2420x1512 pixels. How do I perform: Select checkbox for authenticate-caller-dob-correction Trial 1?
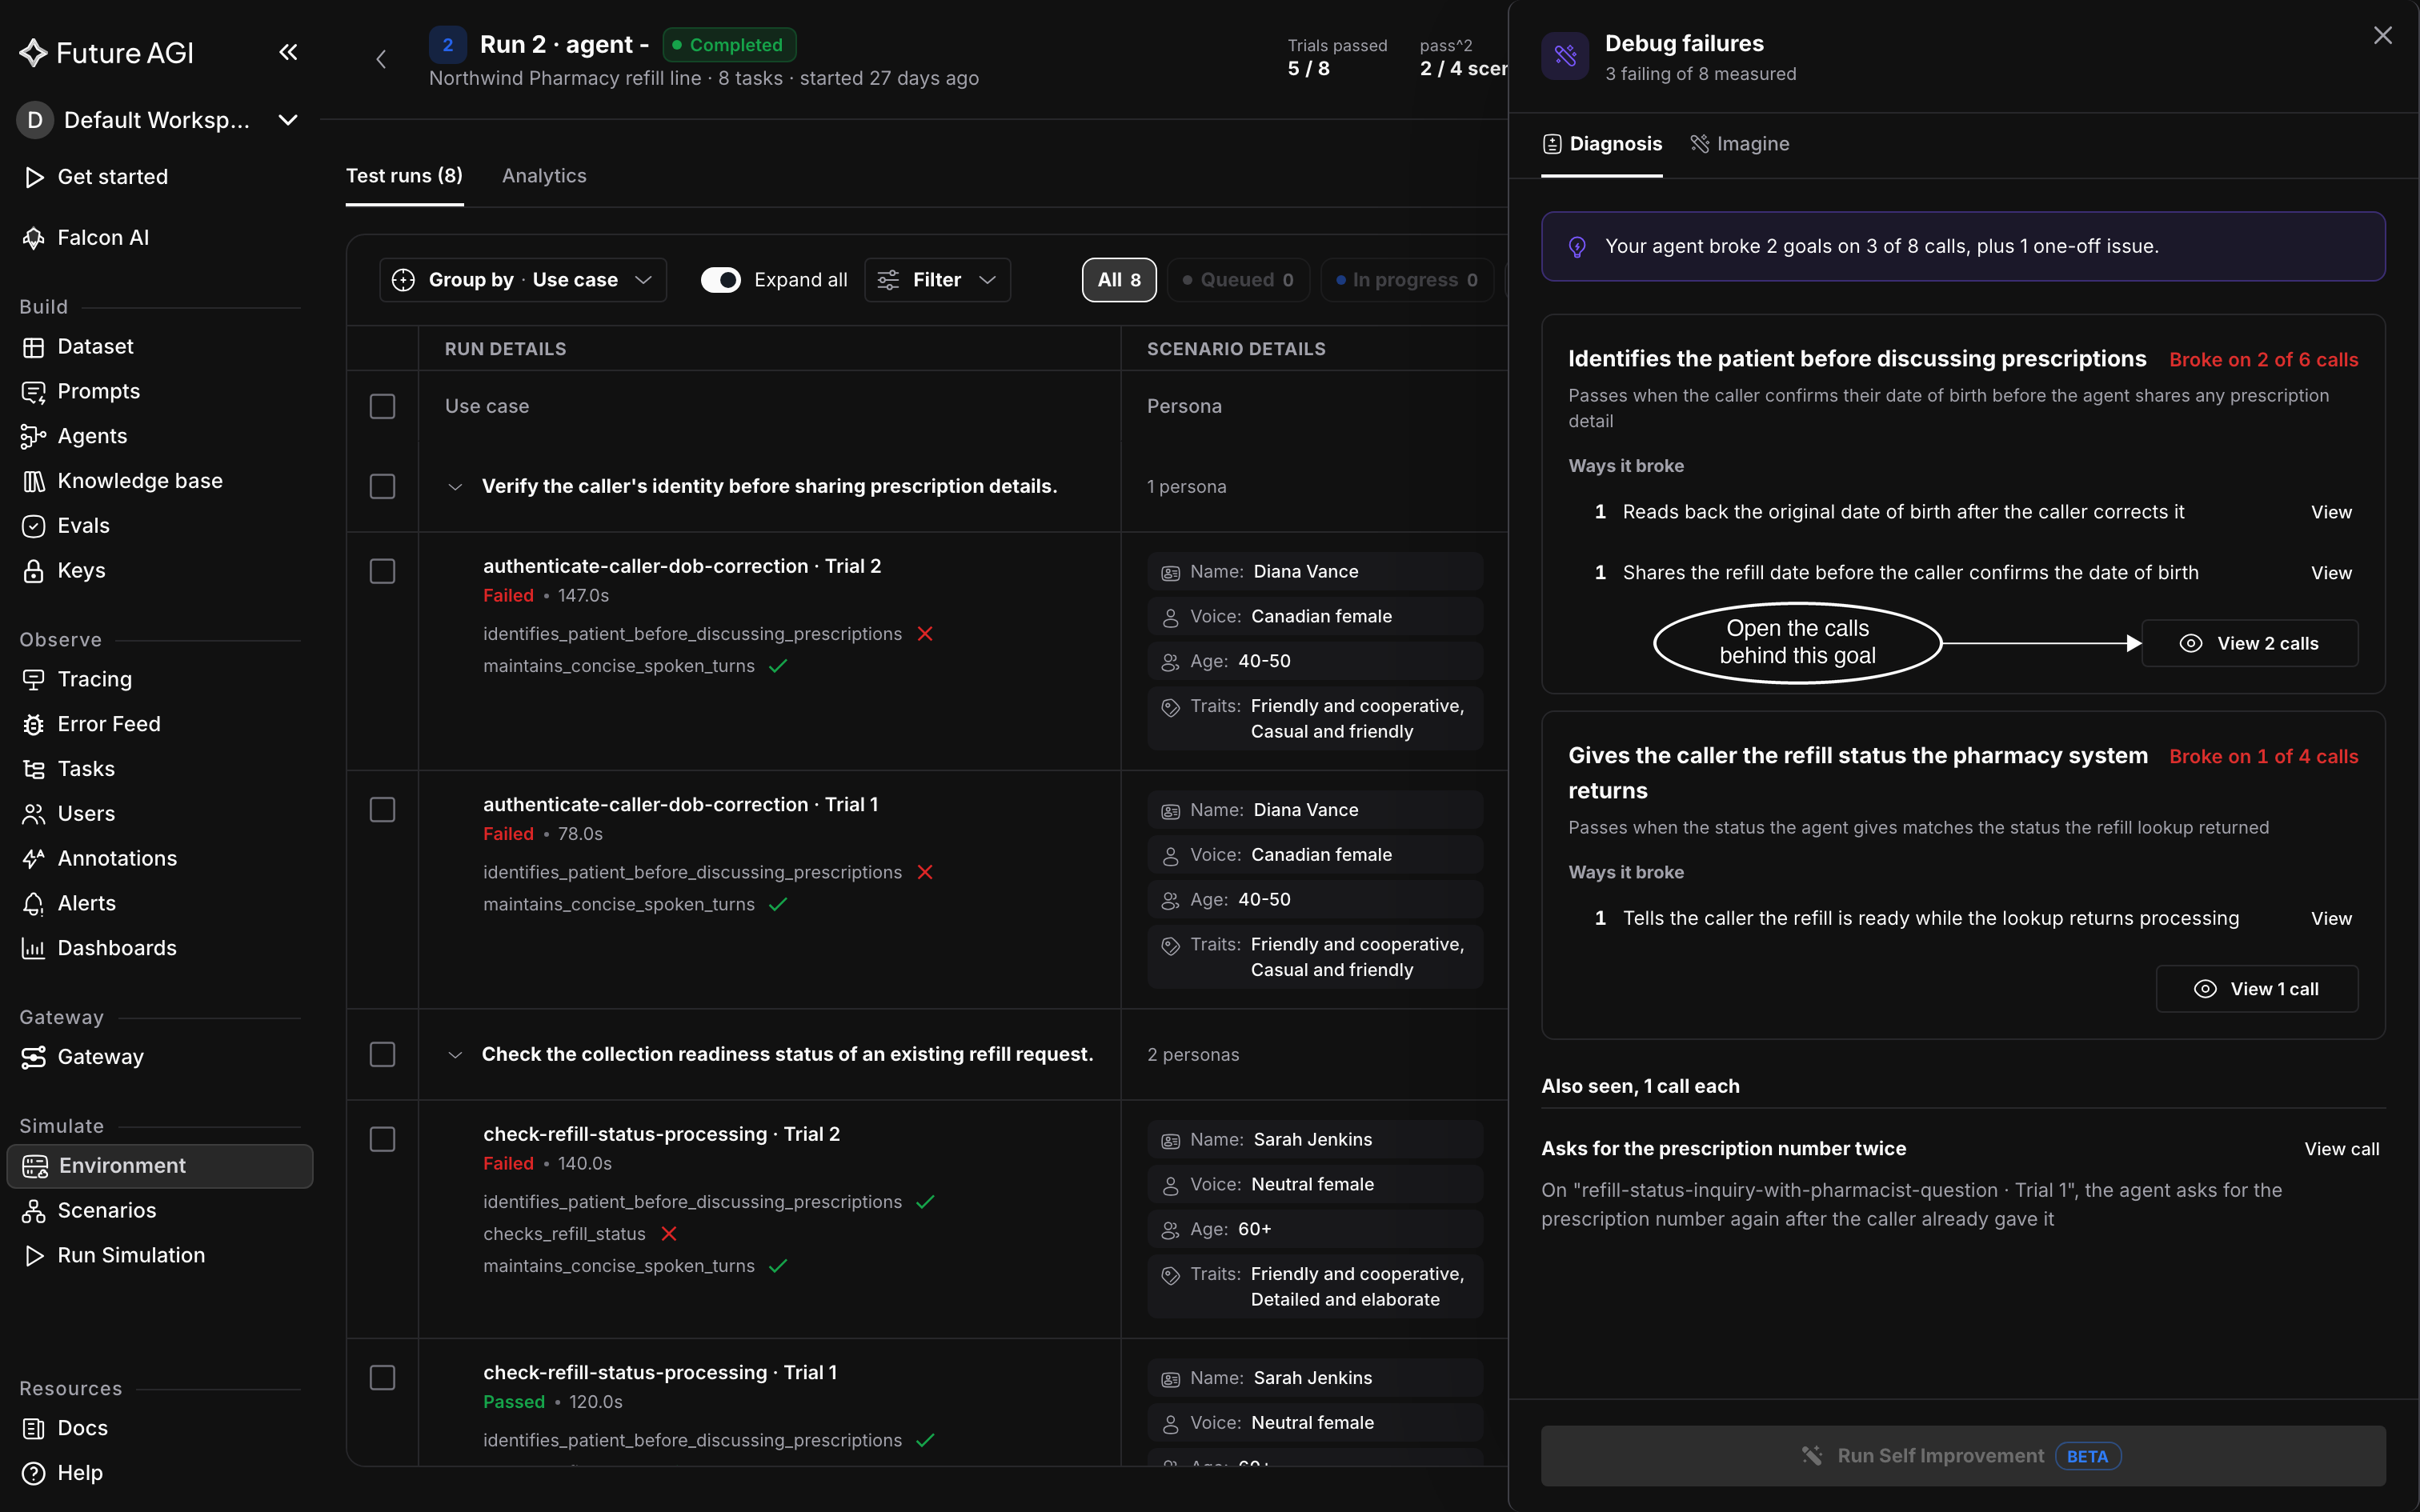coord(382,810)
